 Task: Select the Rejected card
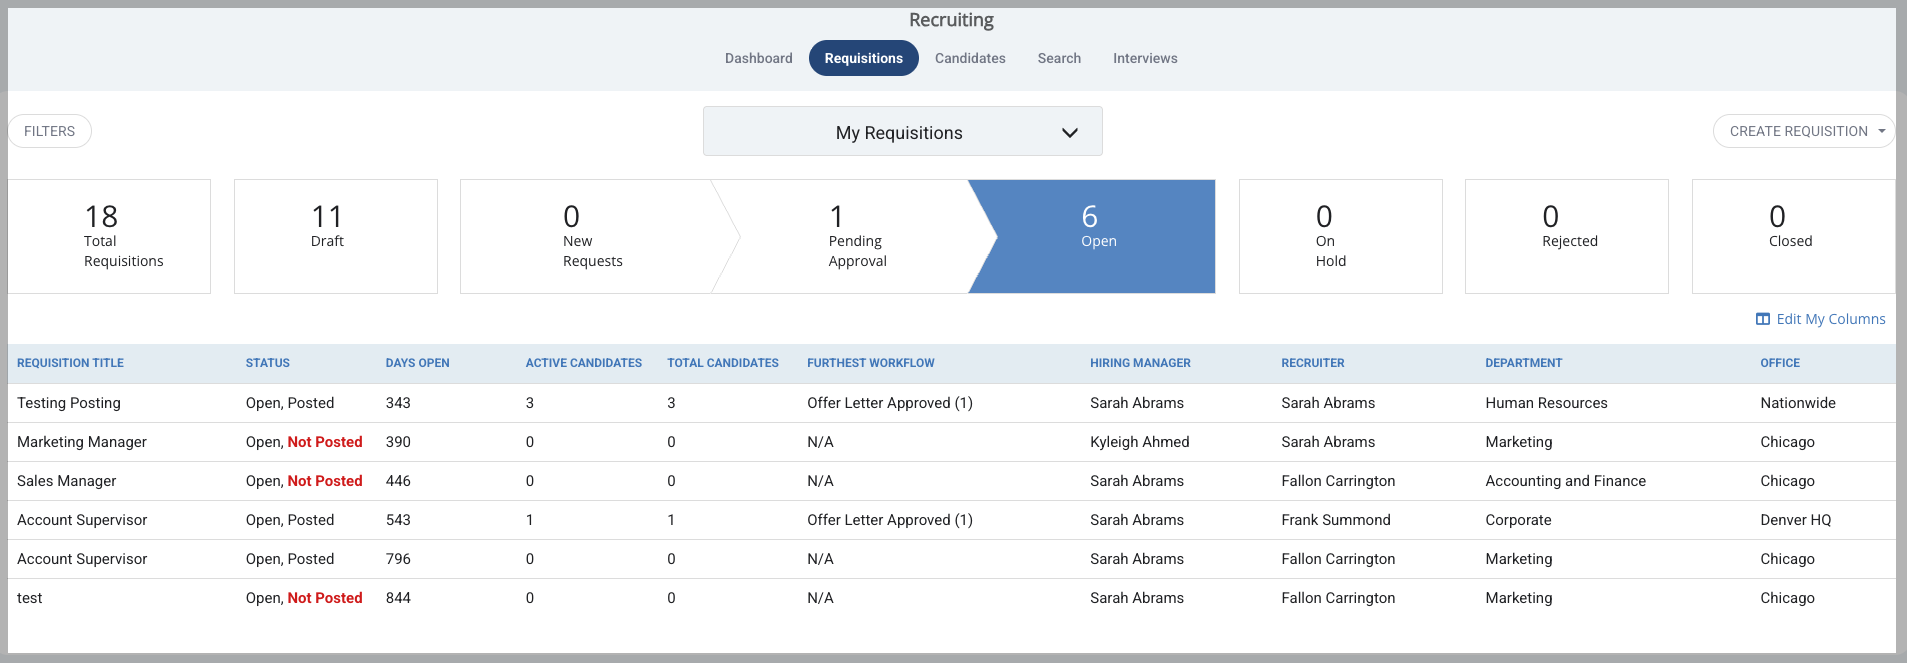click(1567, 236)
